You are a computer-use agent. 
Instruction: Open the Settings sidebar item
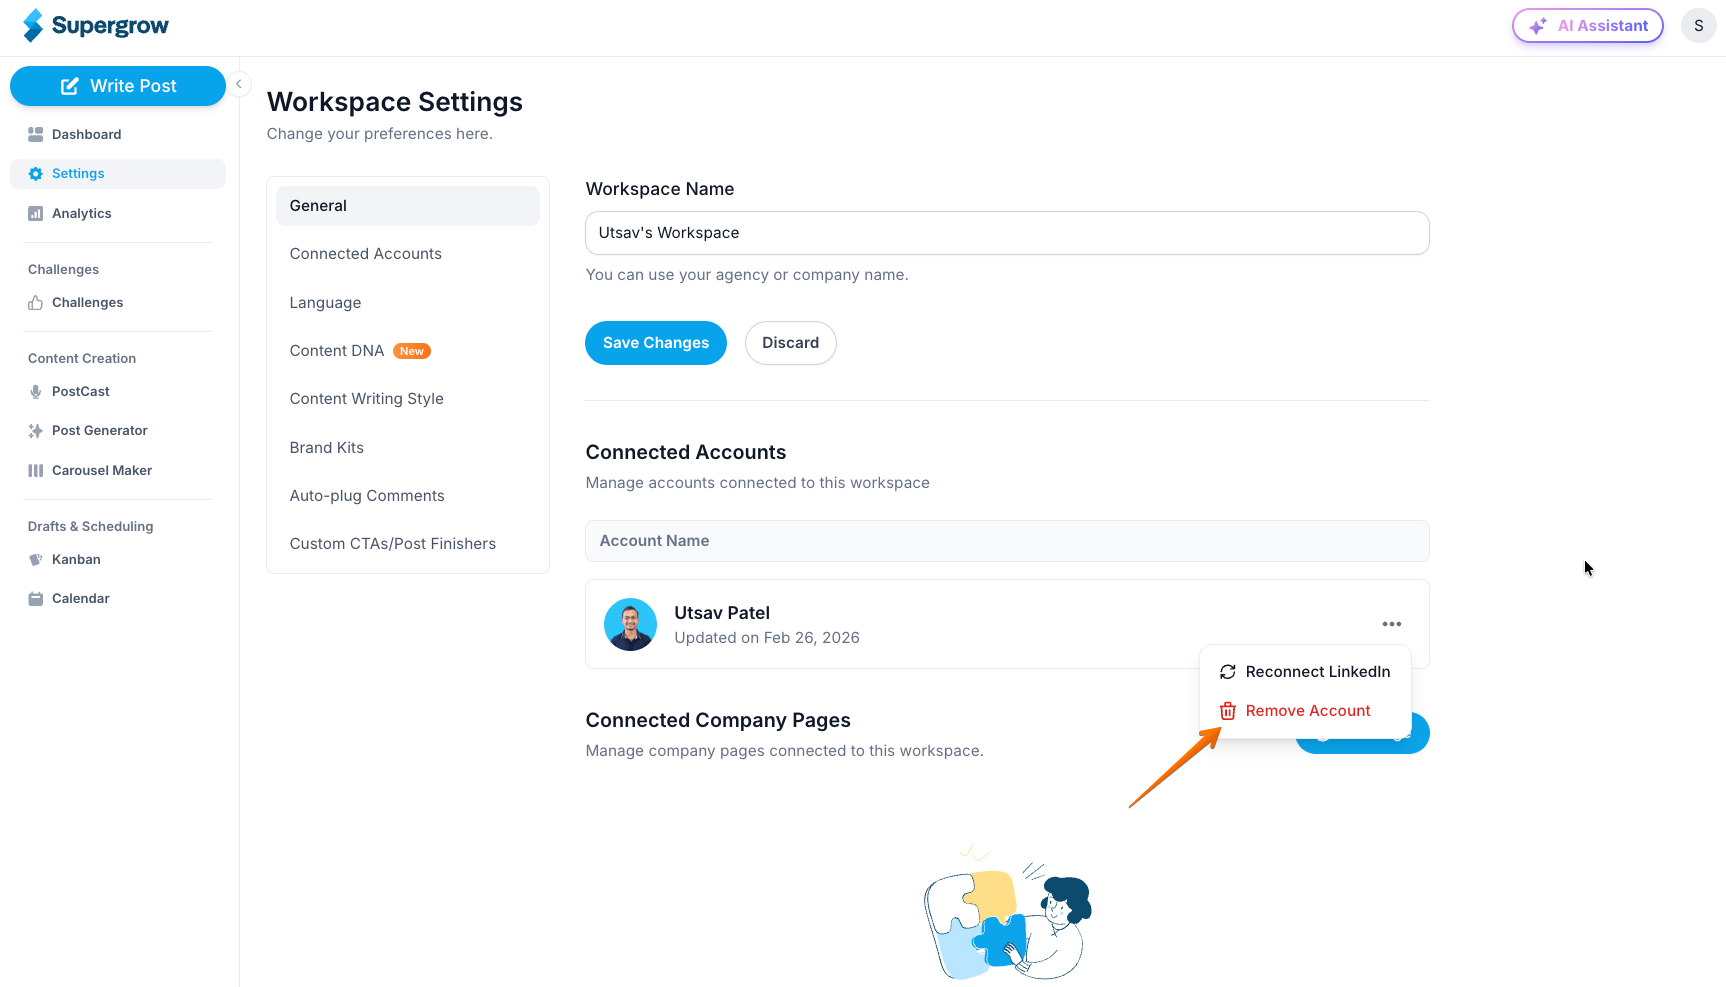118,174
